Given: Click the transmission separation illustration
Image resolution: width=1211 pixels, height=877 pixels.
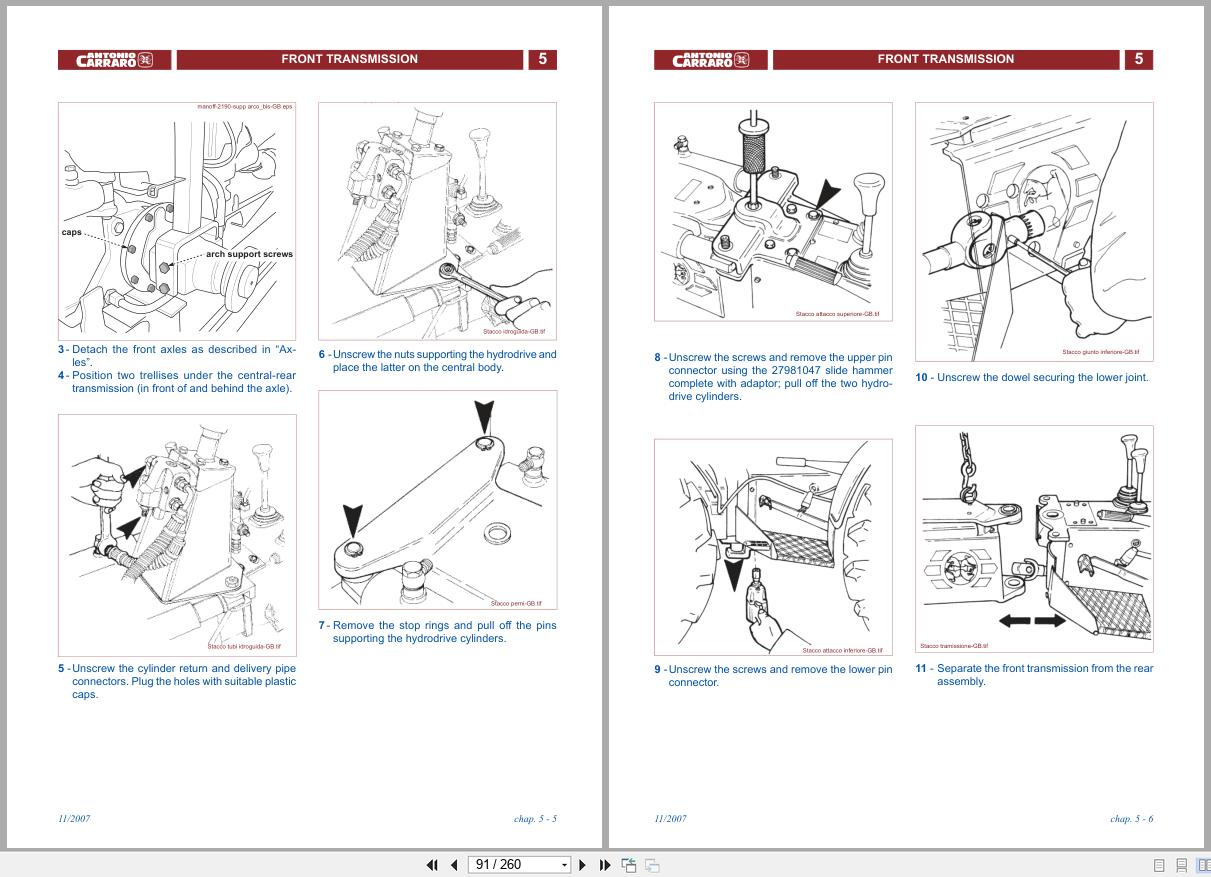Looking at the screenshot, I should 1034,539.
